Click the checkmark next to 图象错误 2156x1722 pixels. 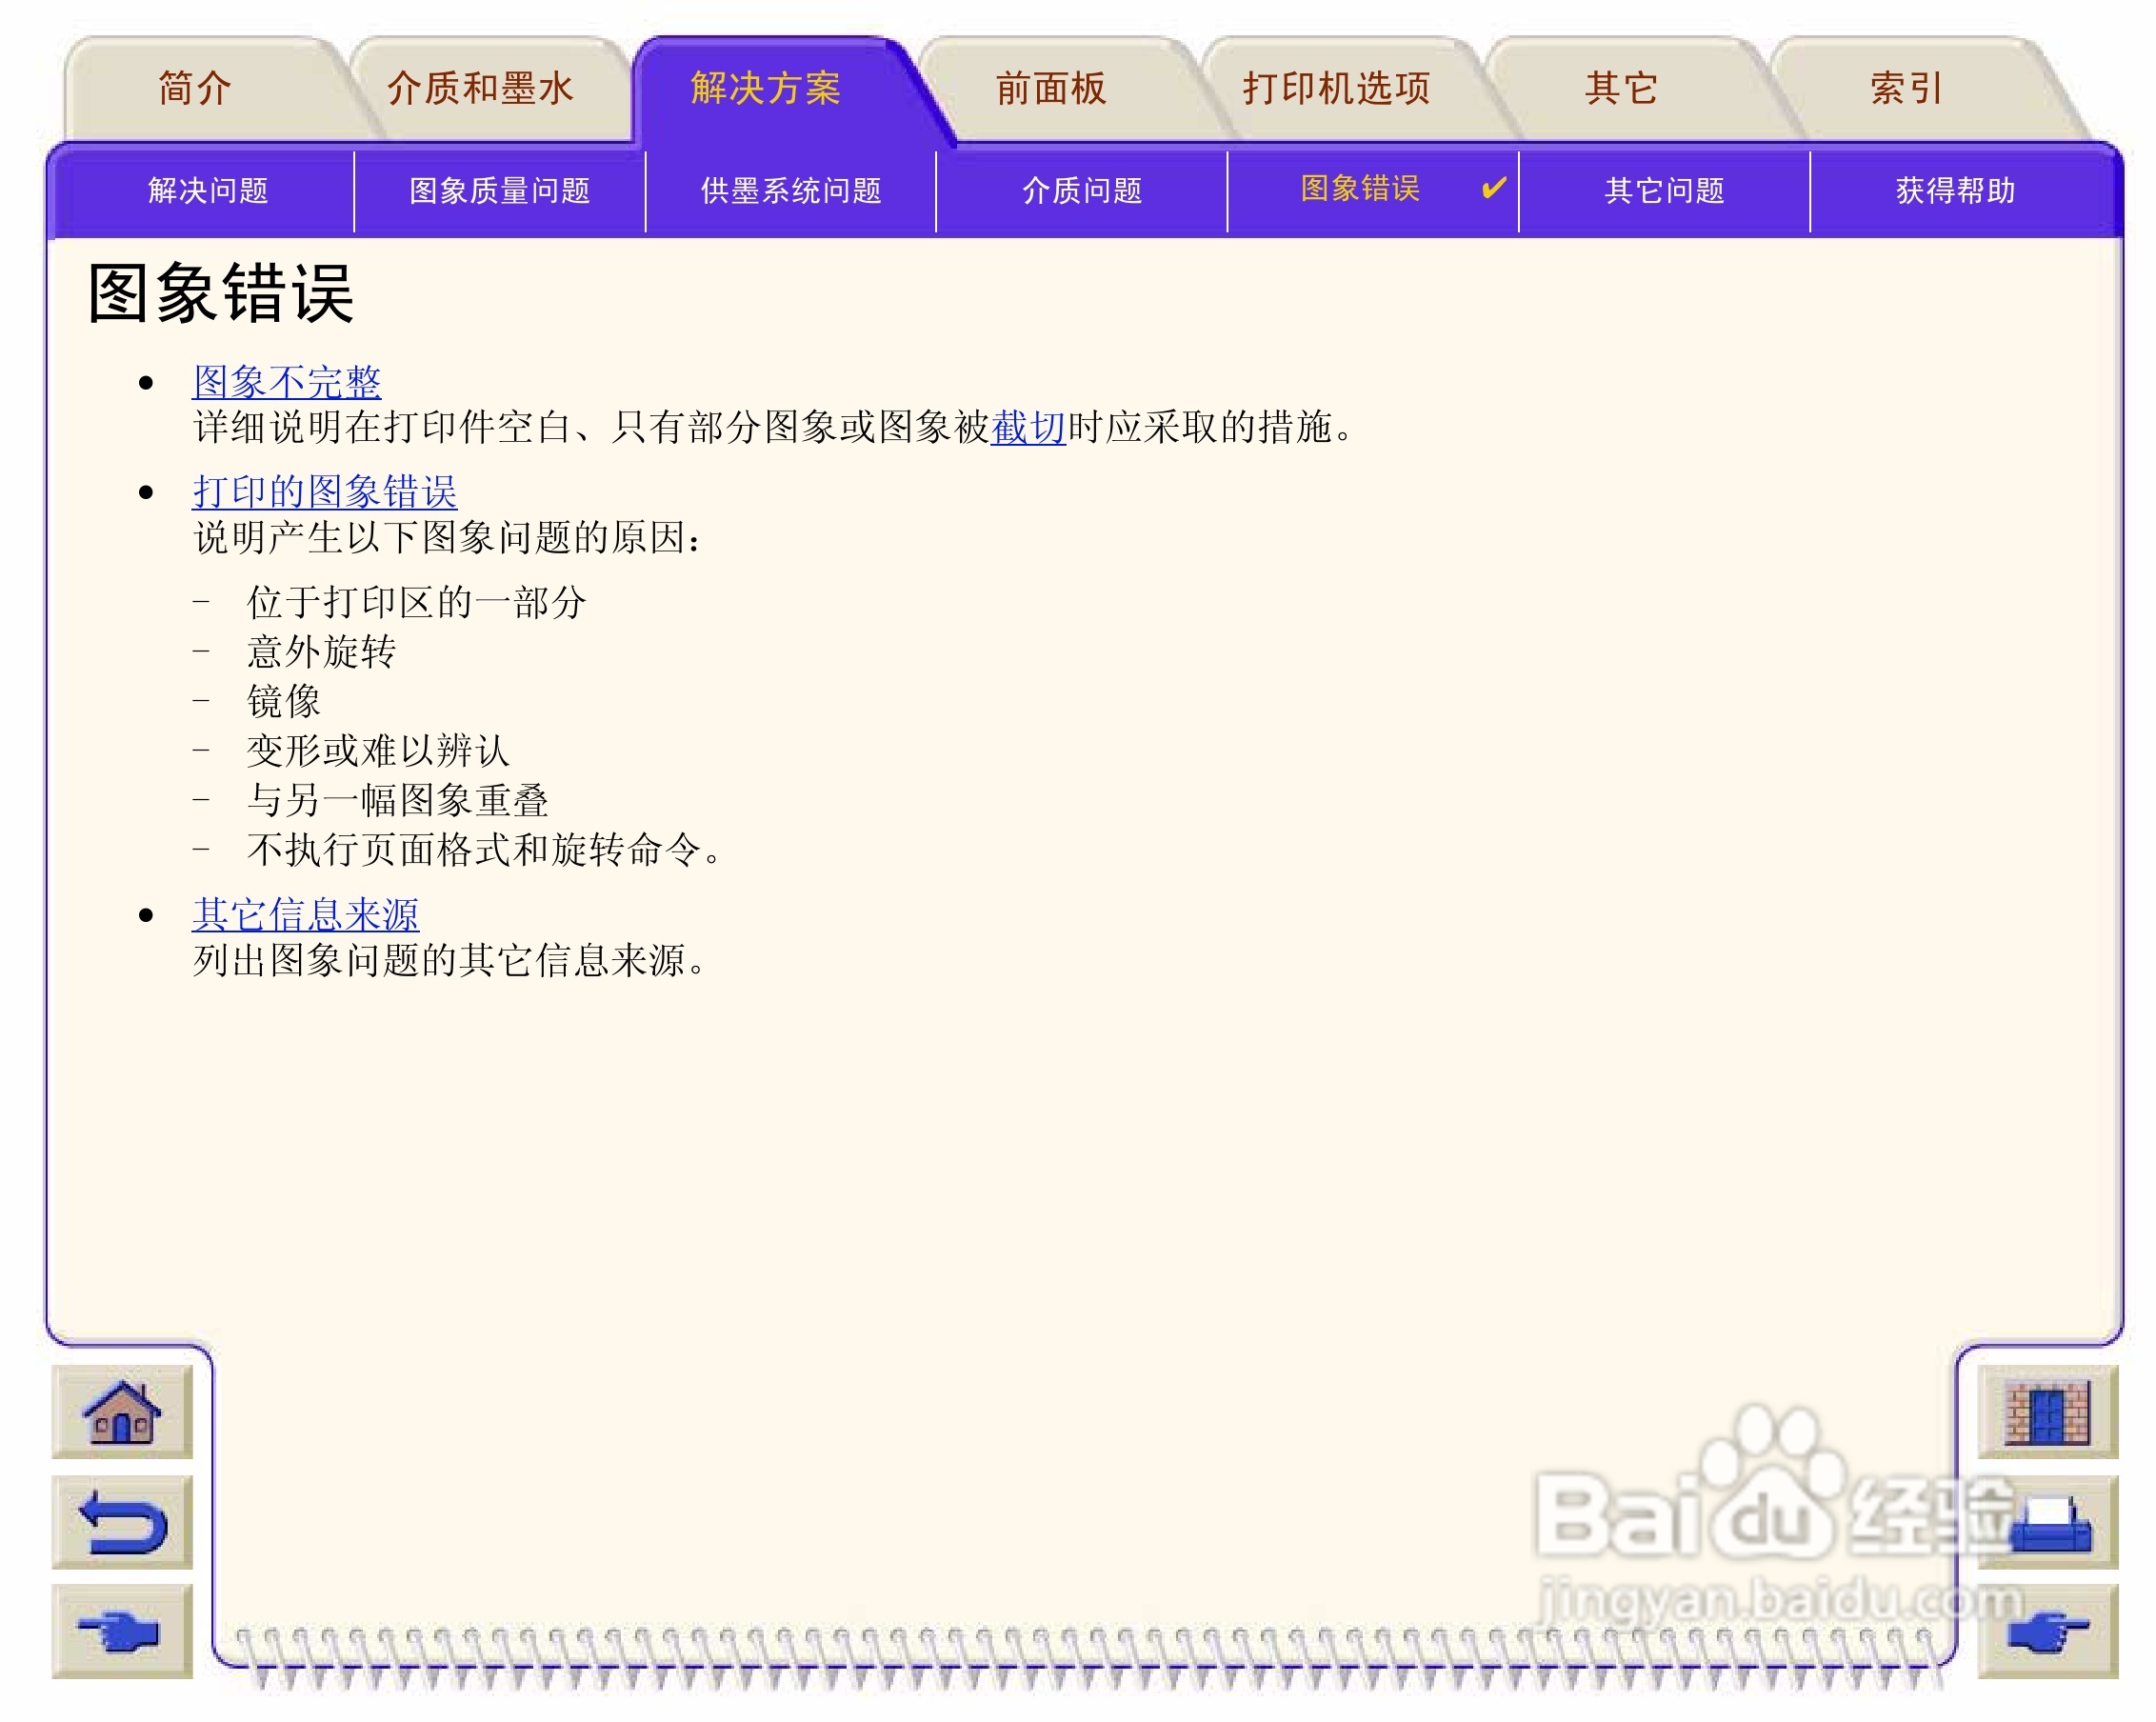point(1493,188)
